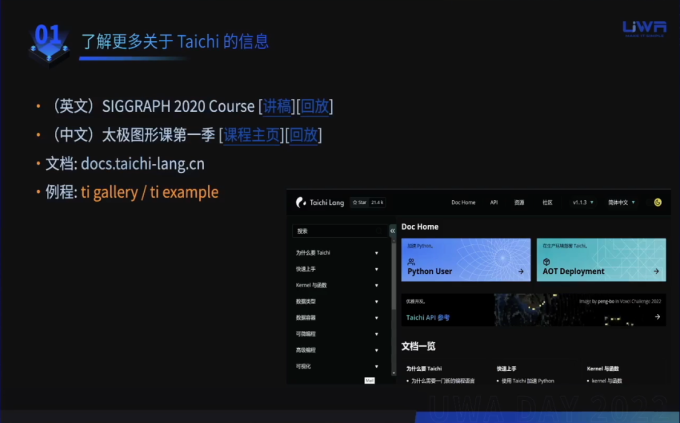Open the API nav item
Viewport: 680px width, 423px height.
494,203
